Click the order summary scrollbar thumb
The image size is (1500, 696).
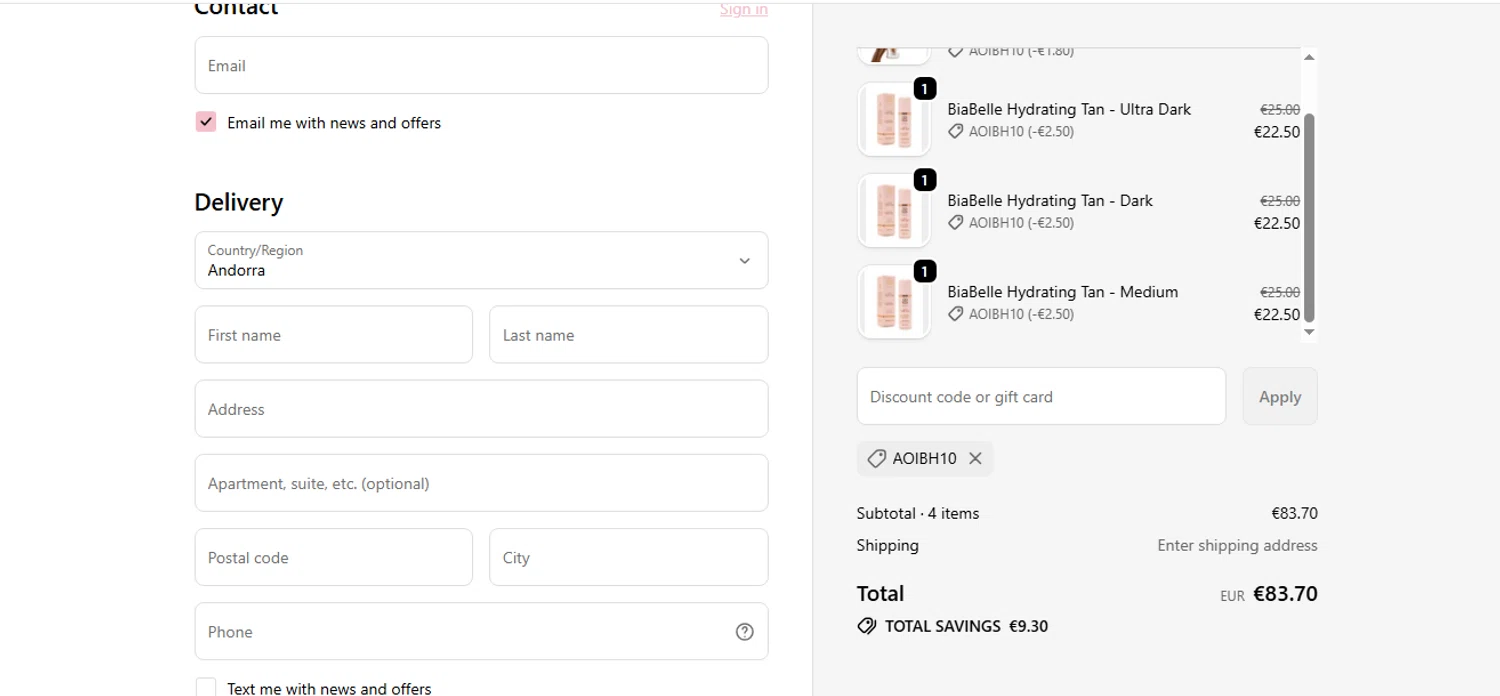tap(1309, 217)
